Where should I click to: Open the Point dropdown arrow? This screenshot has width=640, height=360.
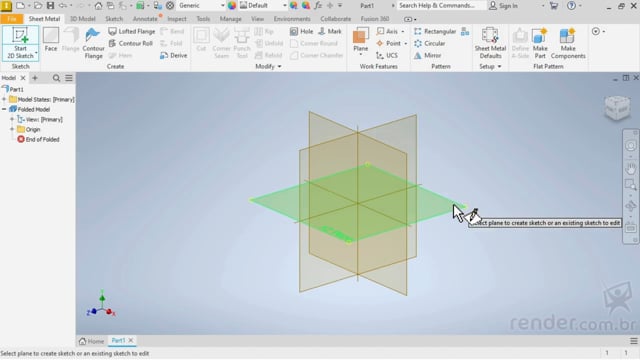[x=405, y=43]
